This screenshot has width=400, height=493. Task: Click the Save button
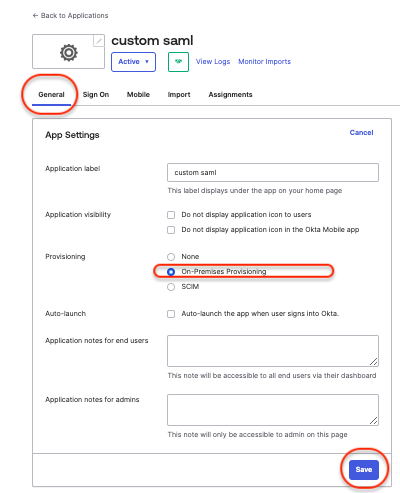click(x=364, y=470)
